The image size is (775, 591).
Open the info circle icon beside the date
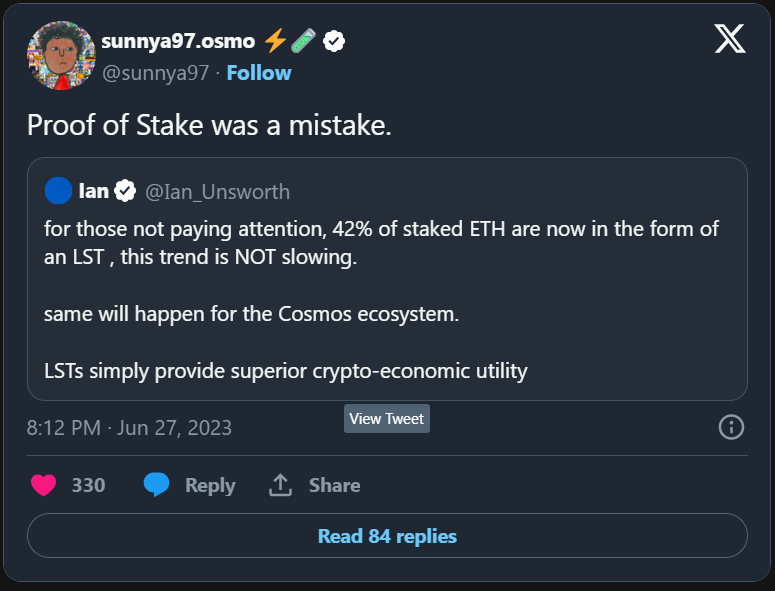coord(731,428)
